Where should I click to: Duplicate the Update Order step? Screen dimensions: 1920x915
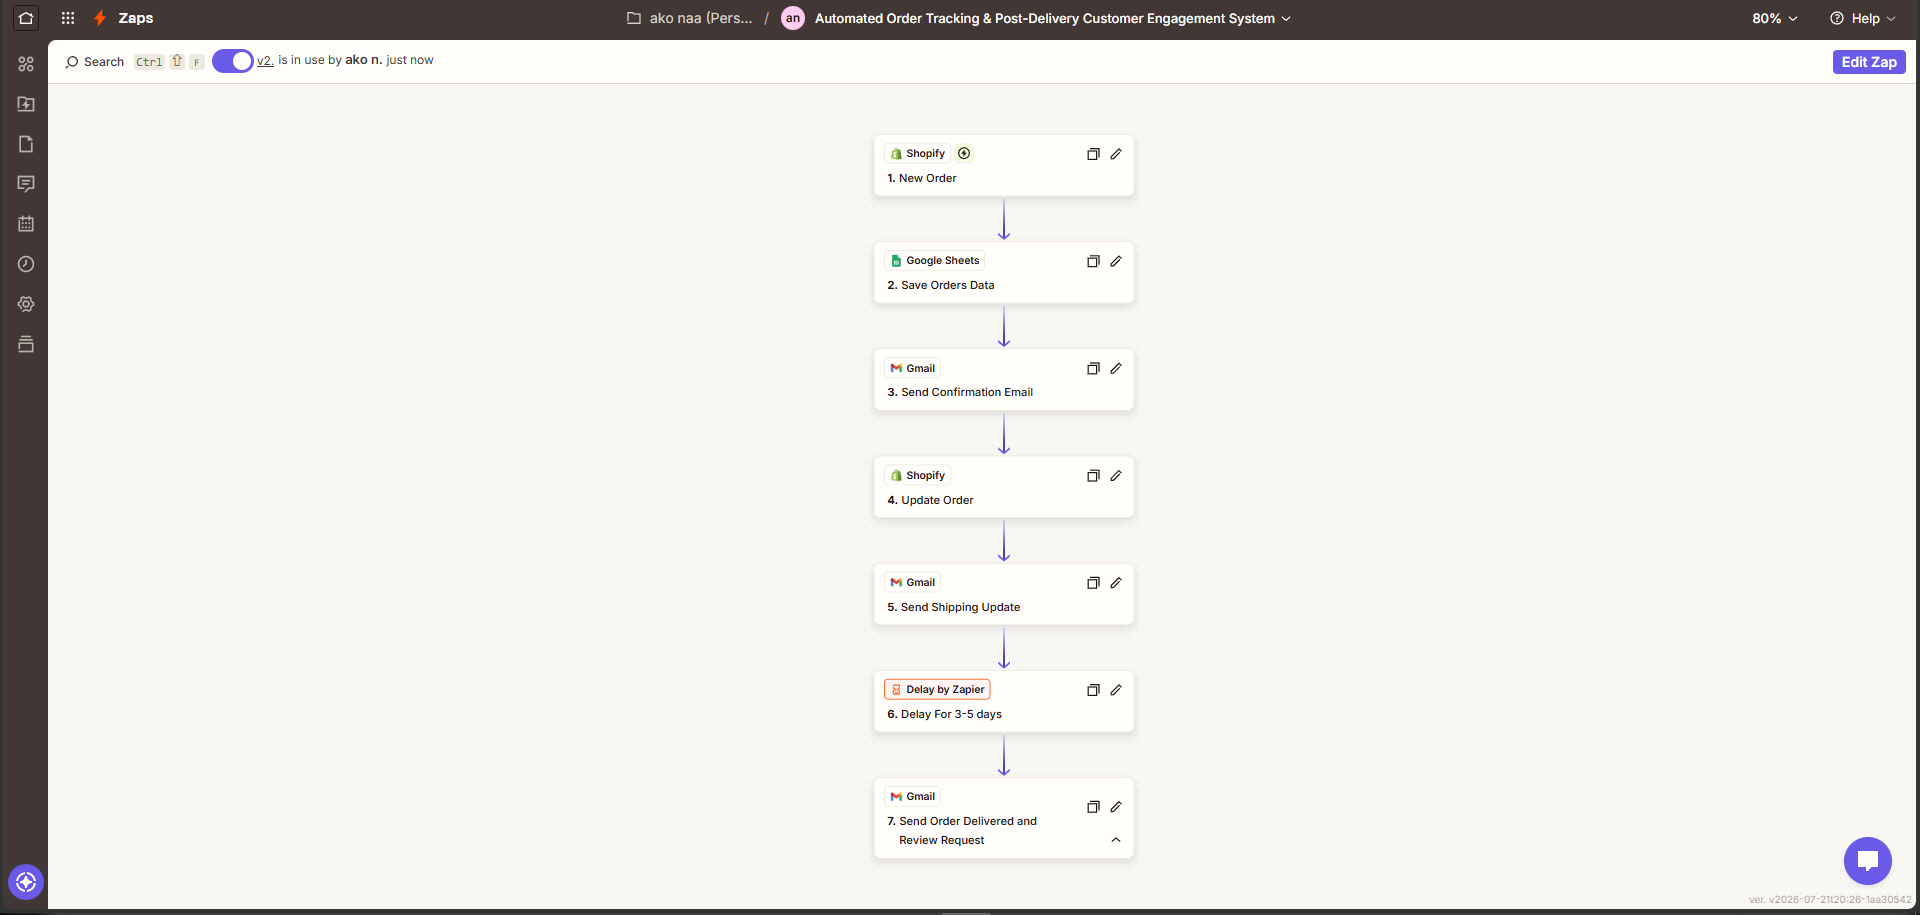point(1093,476)
